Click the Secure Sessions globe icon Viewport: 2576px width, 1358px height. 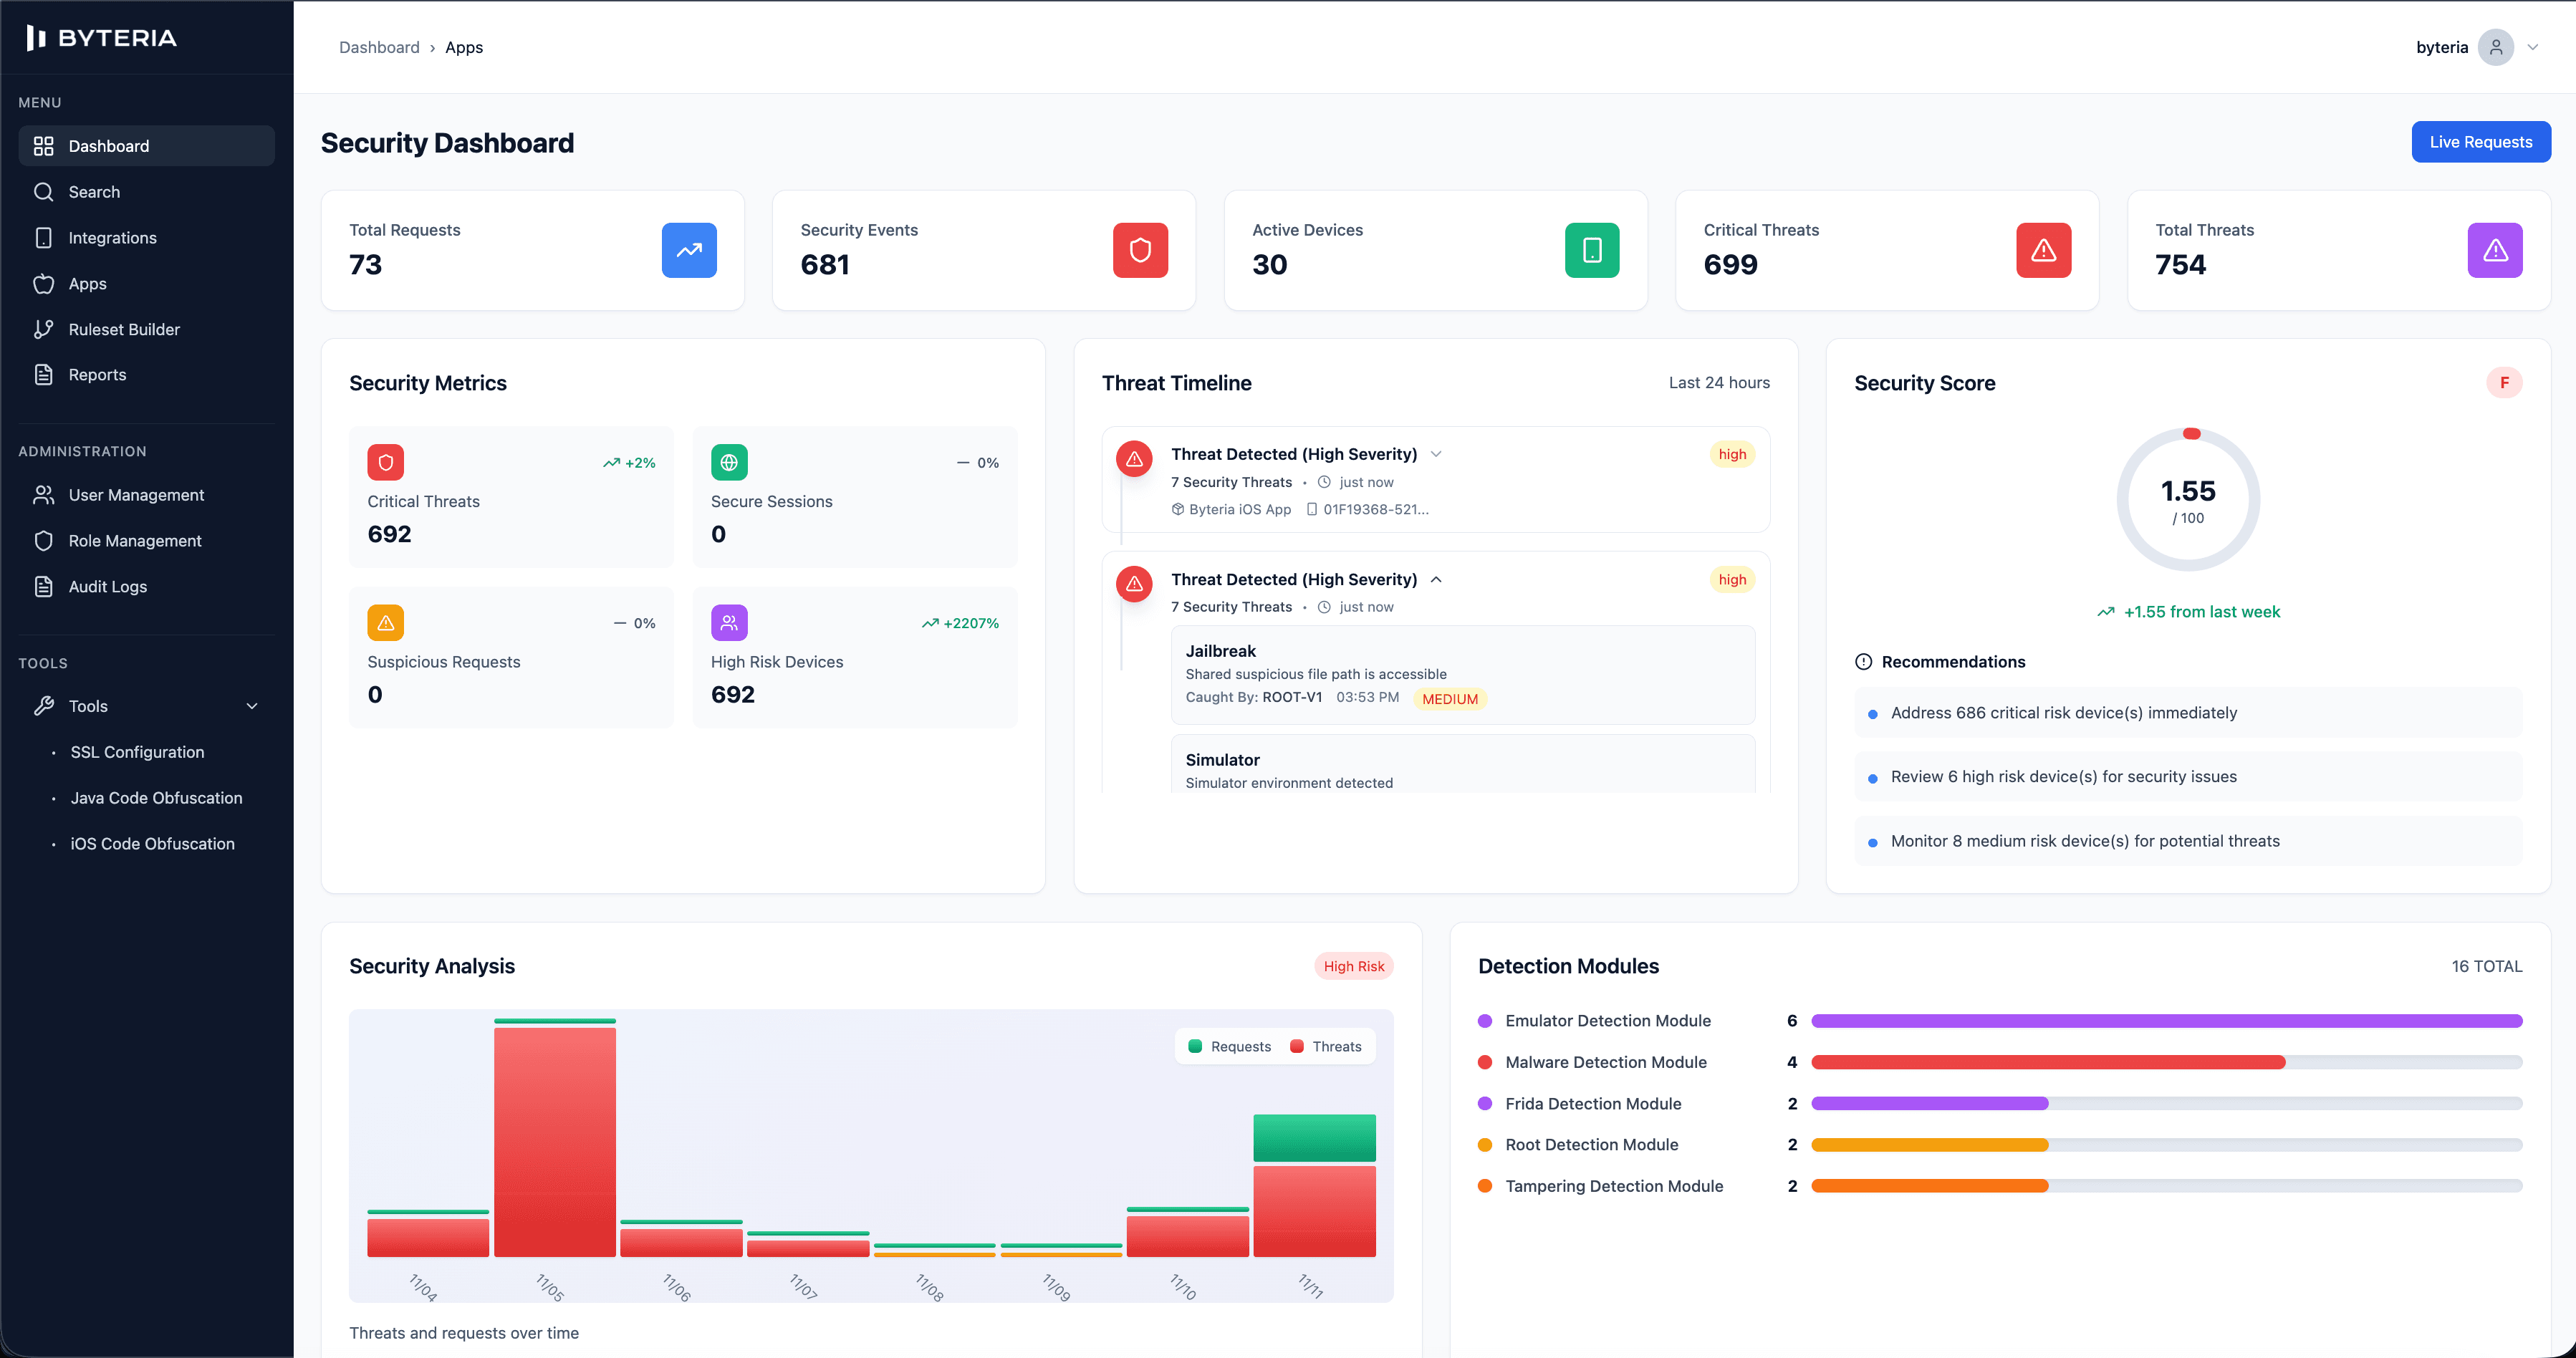pos(729,462)
